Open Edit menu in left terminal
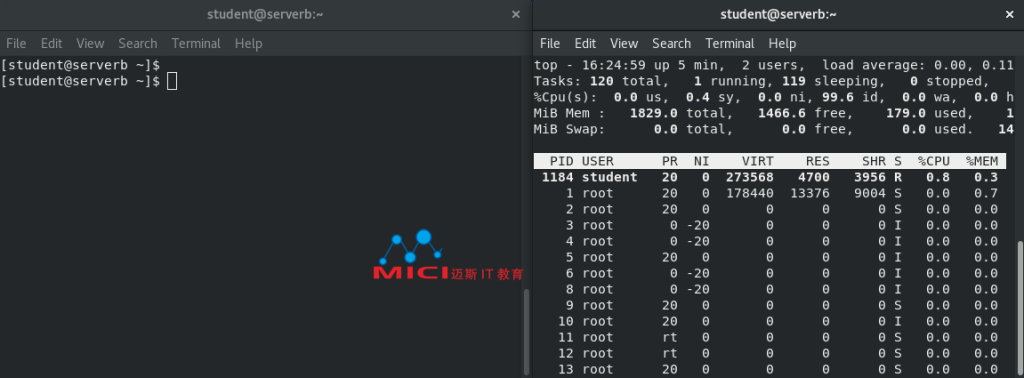Screen dimensions: 1024x378 point(52,44)
